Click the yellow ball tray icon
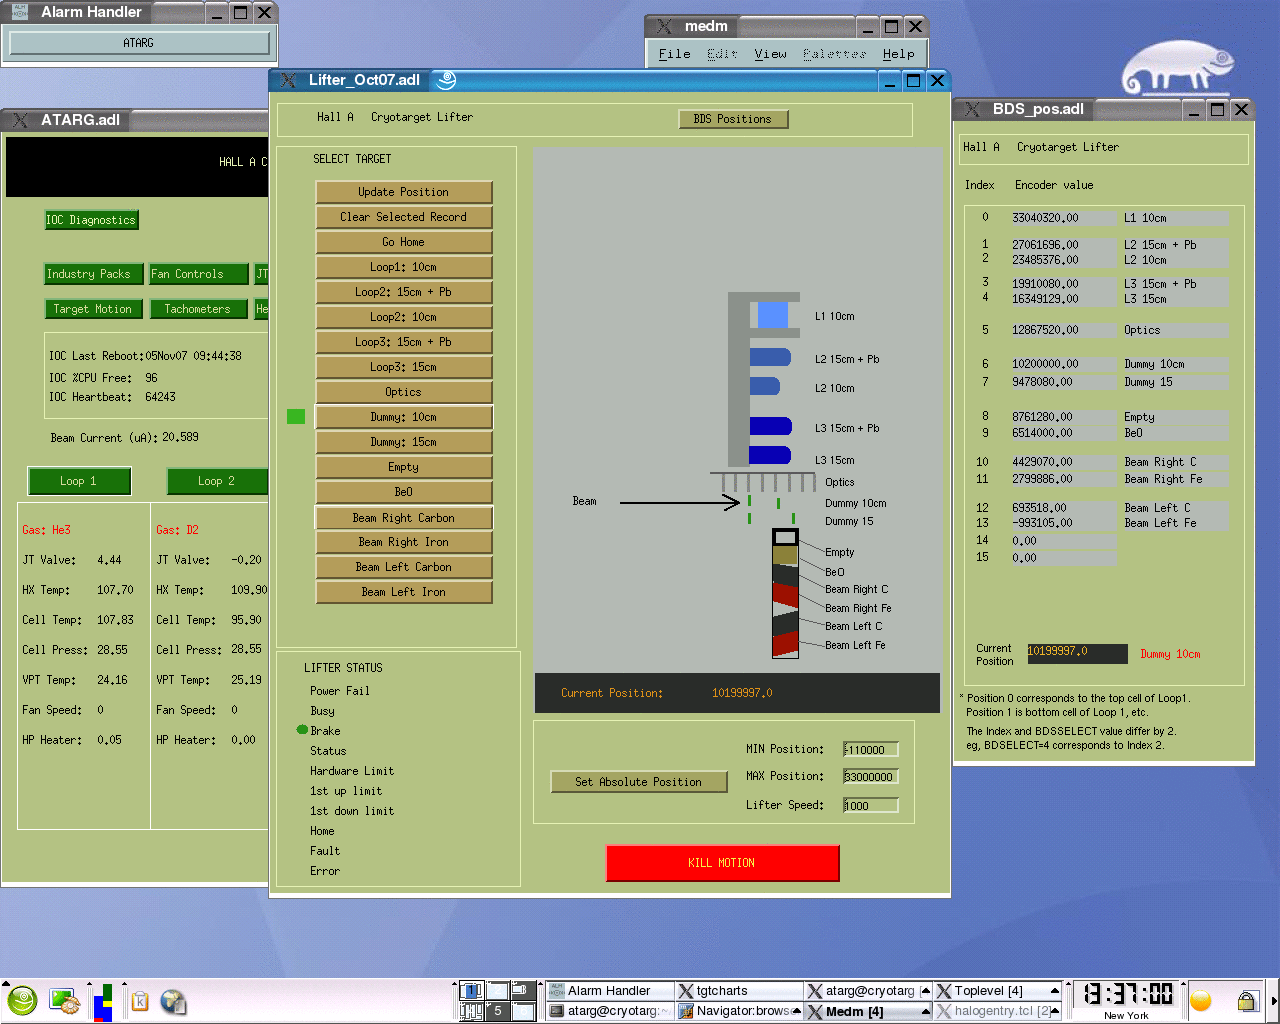The image size is (1280, 1024). pos(1201,1001)
